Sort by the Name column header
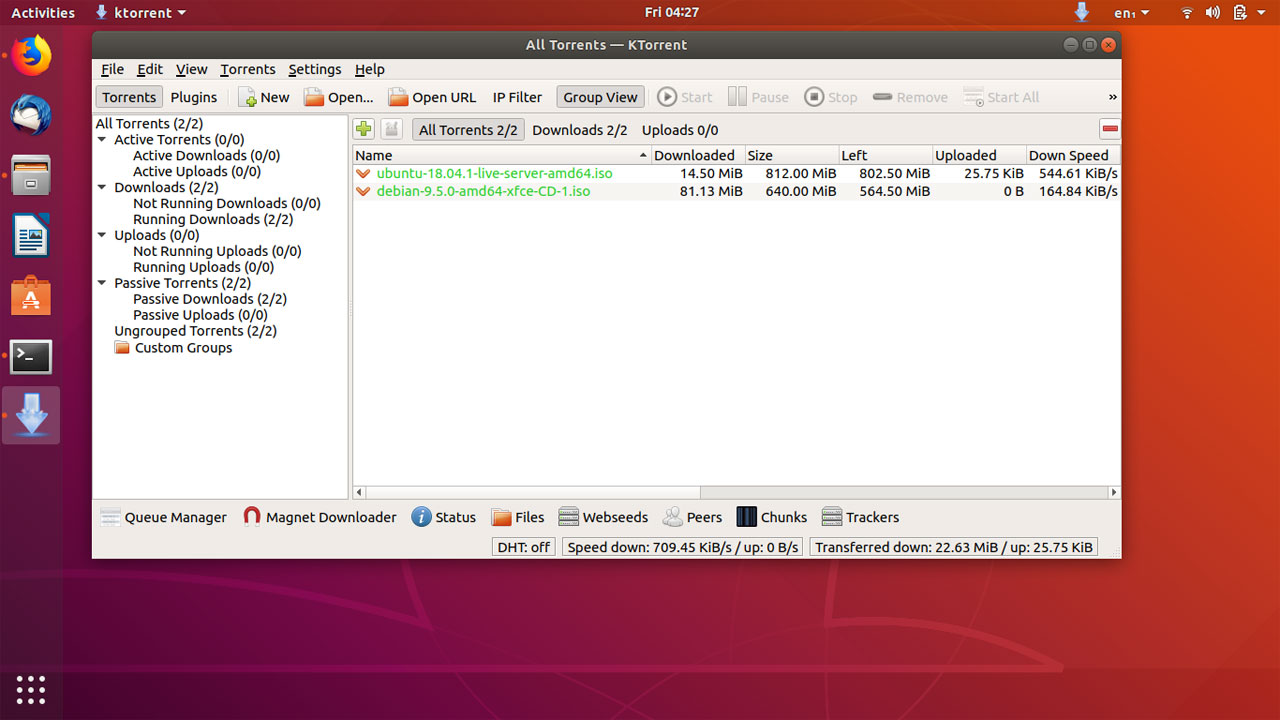The width and height of the screenshot is (1280, 720). 502,155
